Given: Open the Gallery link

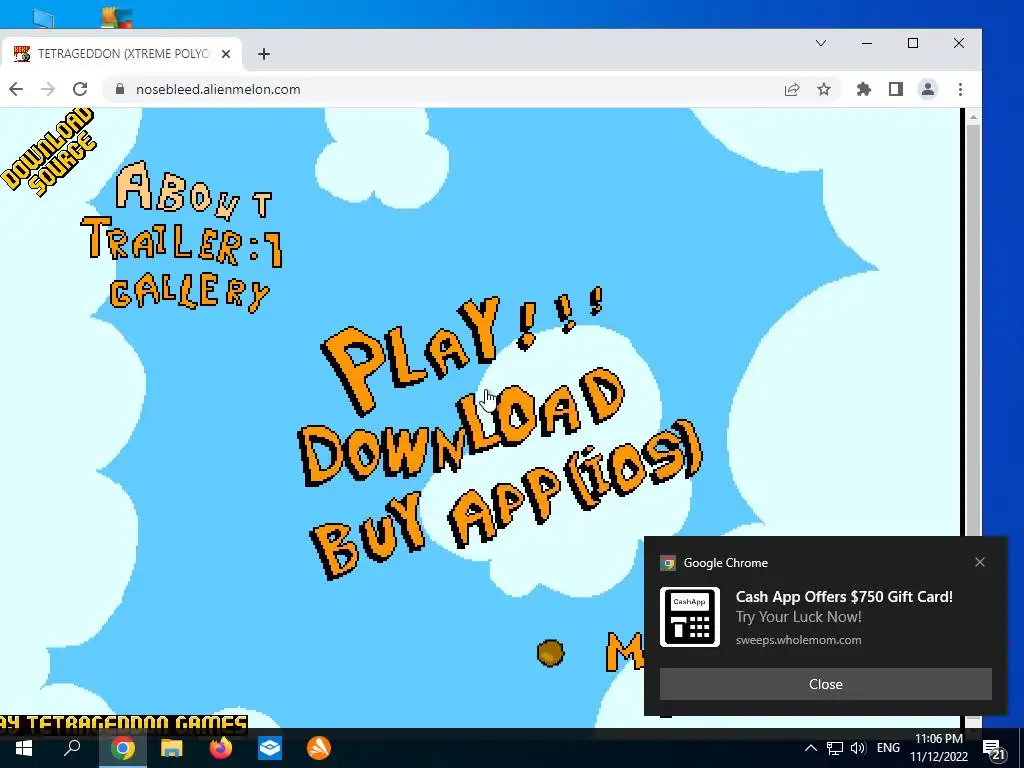Looking at the screenshot, I should click(x=189, y=292).
